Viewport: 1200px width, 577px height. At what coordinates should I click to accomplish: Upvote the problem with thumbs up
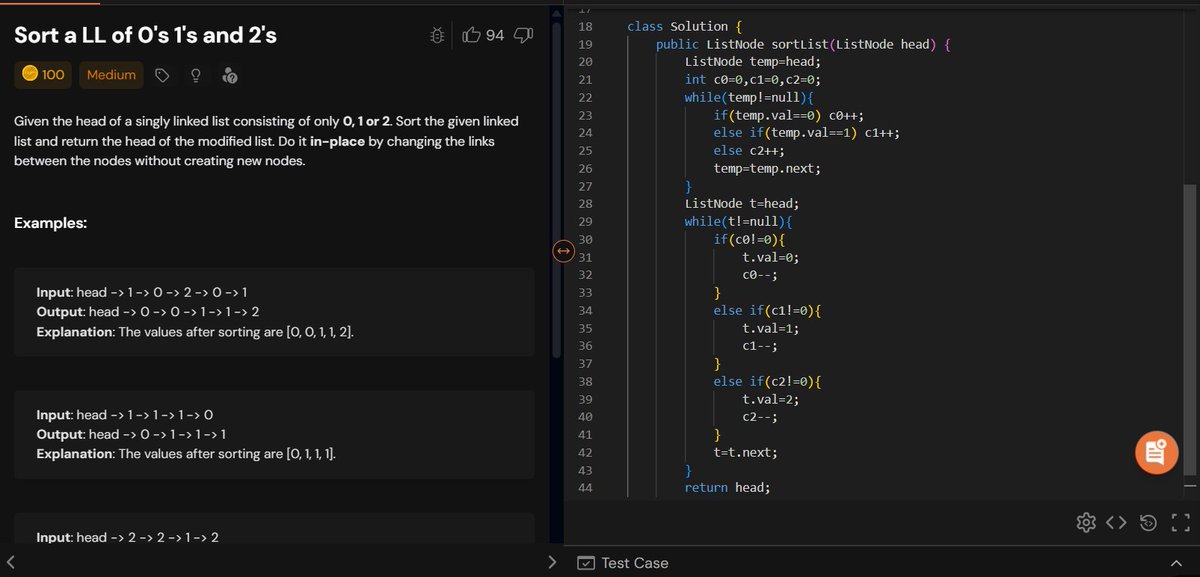[471, 35]
